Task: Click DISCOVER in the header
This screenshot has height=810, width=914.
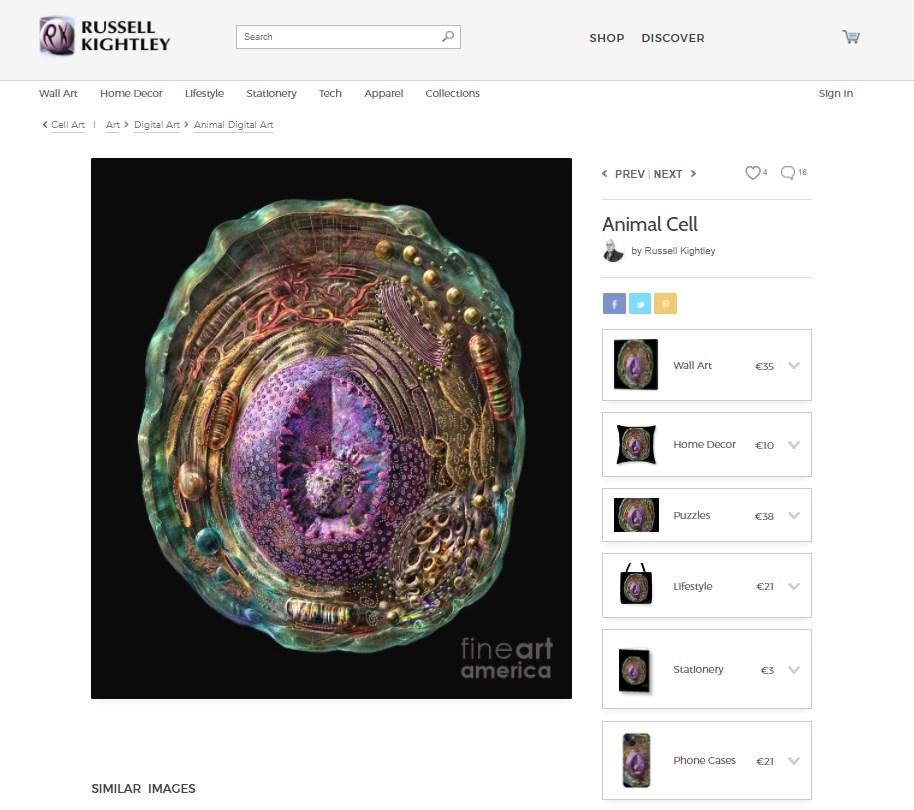Action: 673,38
